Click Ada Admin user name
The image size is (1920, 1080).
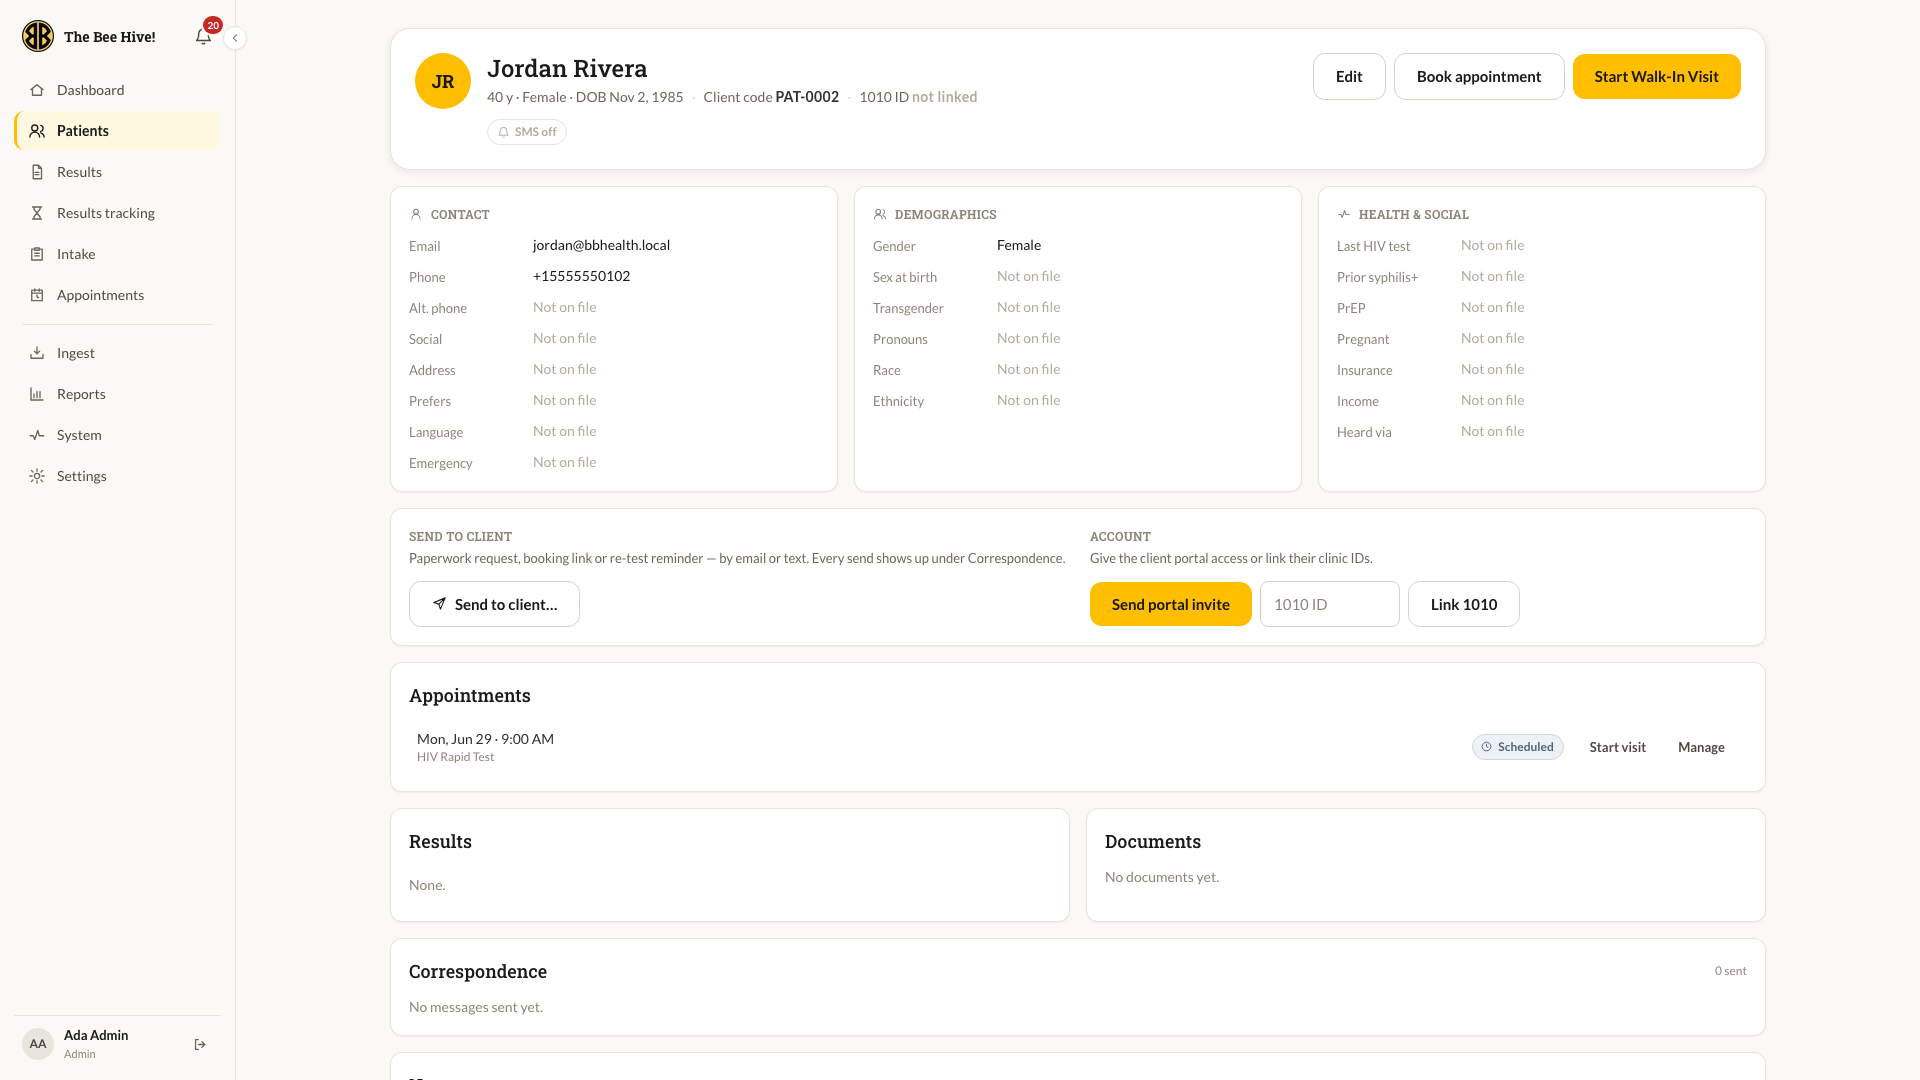(x=96, y=1035)
